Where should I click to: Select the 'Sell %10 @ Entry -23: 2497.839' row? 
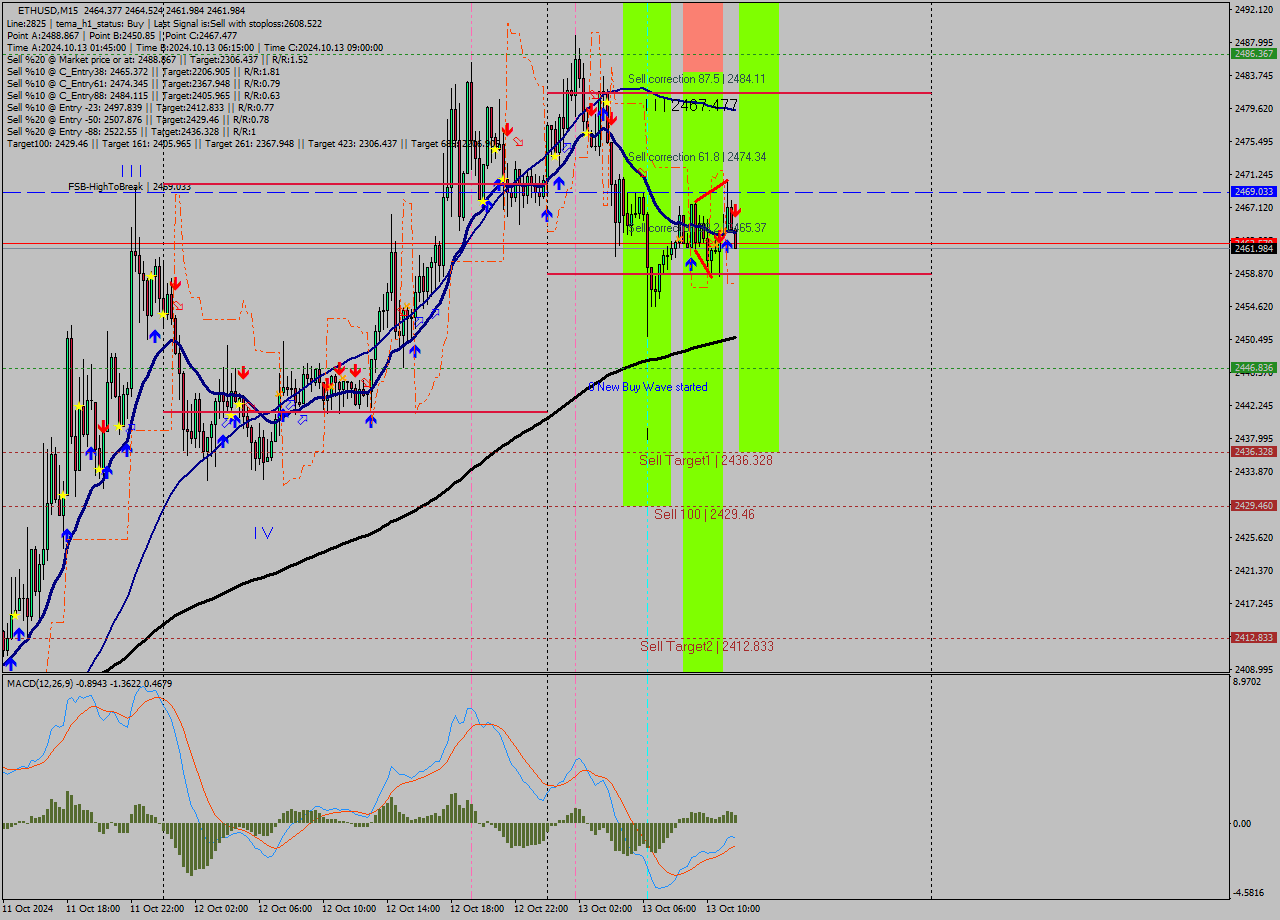pyautogui.click(x=140, y=107)
